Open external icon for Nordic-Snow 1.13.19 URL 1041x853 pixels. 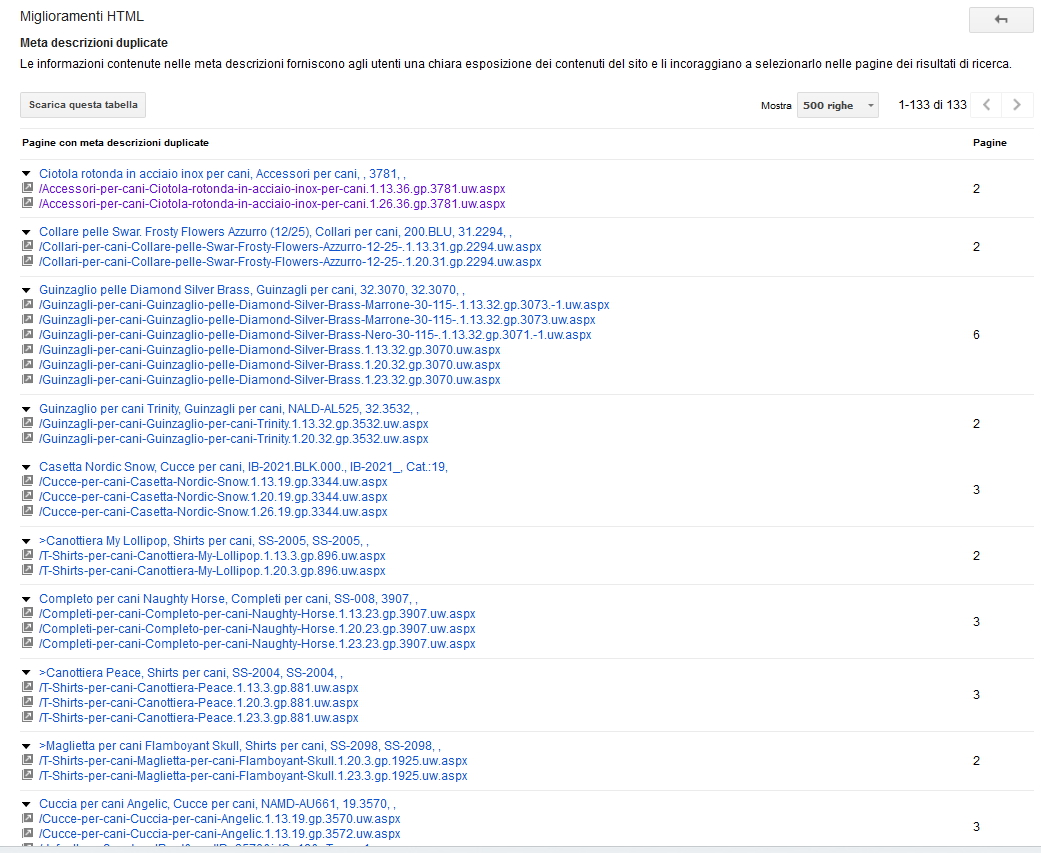pos(27,481)
